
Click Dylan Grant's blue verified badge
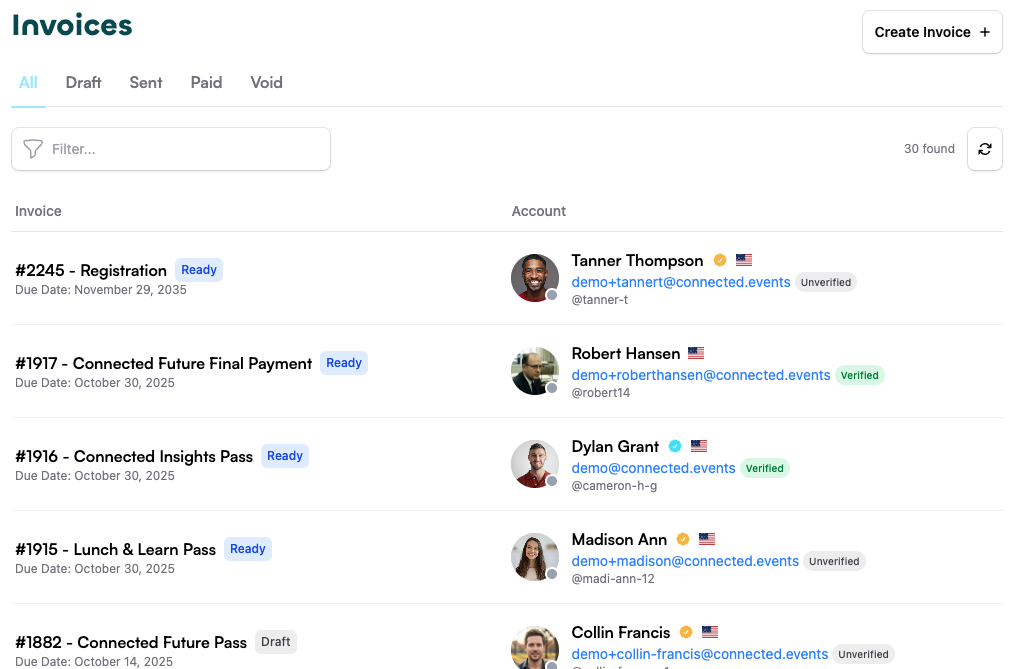coord(675,446)
